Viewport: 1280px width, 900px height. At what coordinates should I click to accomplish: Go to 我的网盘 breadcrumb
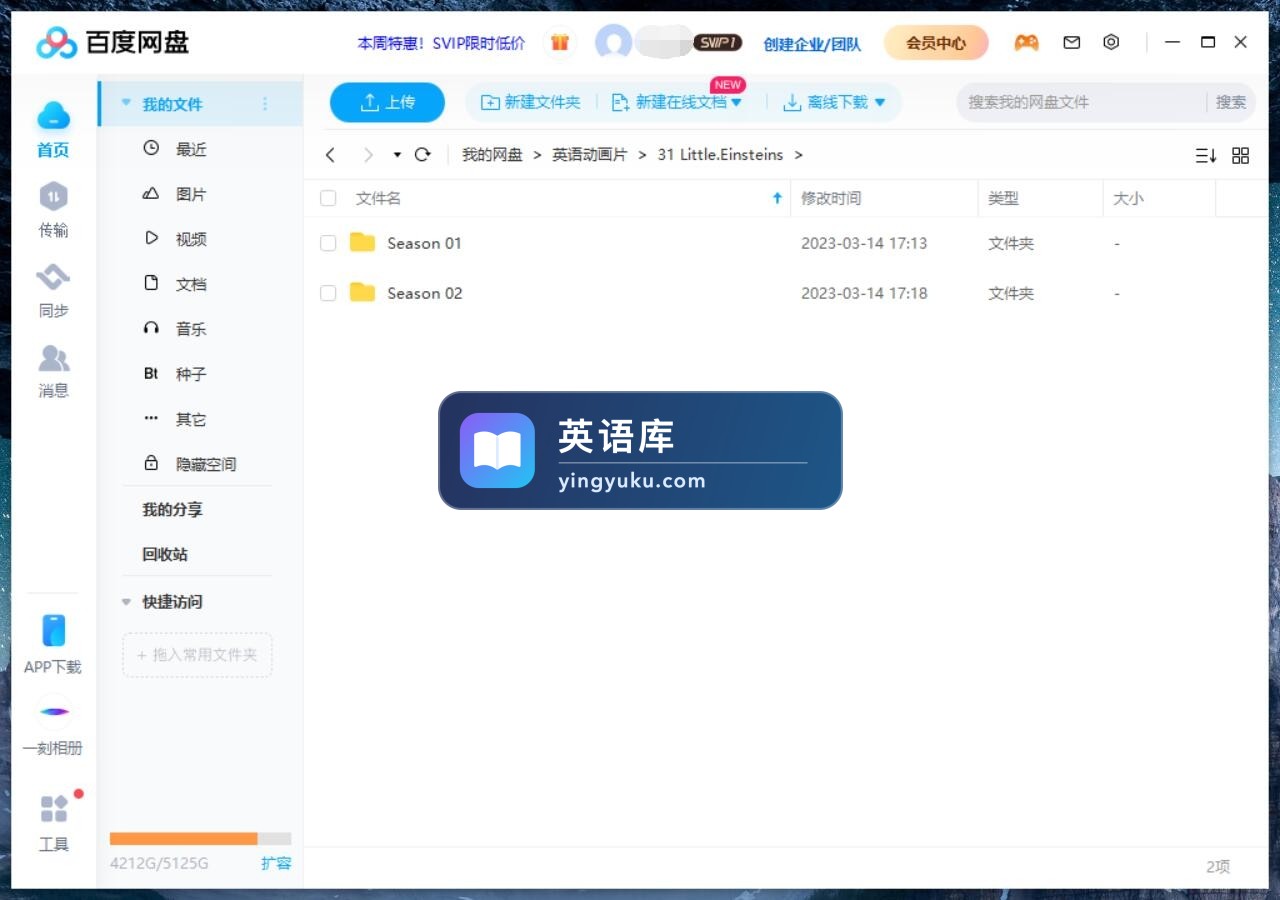coord(492,155)
